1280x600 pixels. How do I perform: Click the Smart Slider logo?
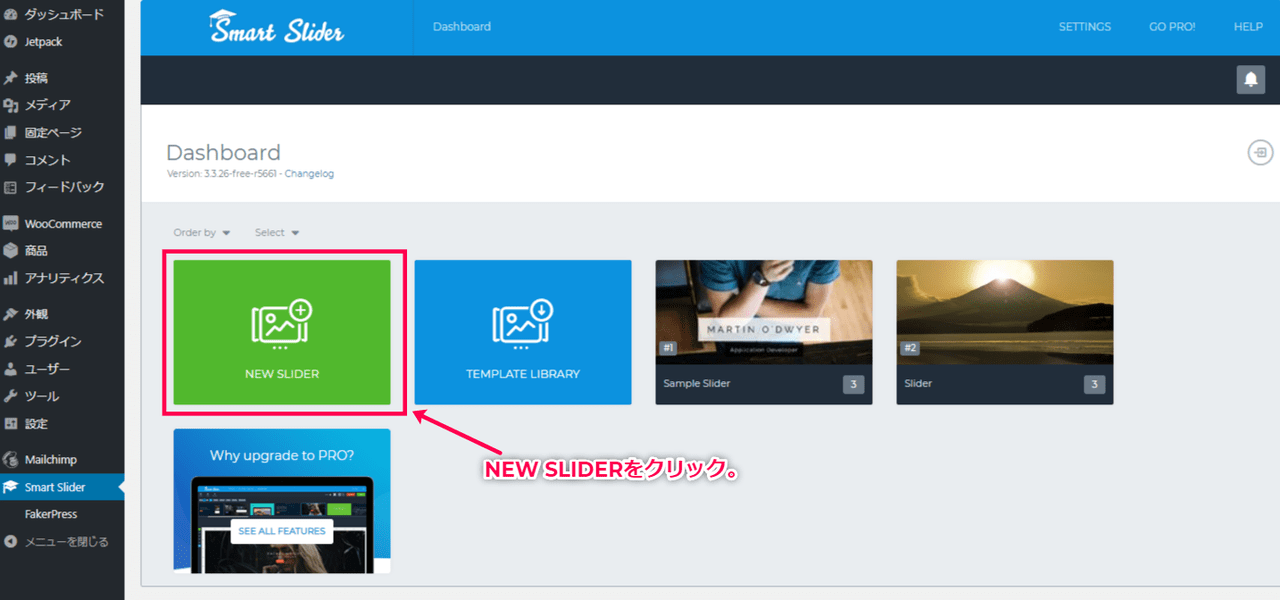(x=277, y=28)
